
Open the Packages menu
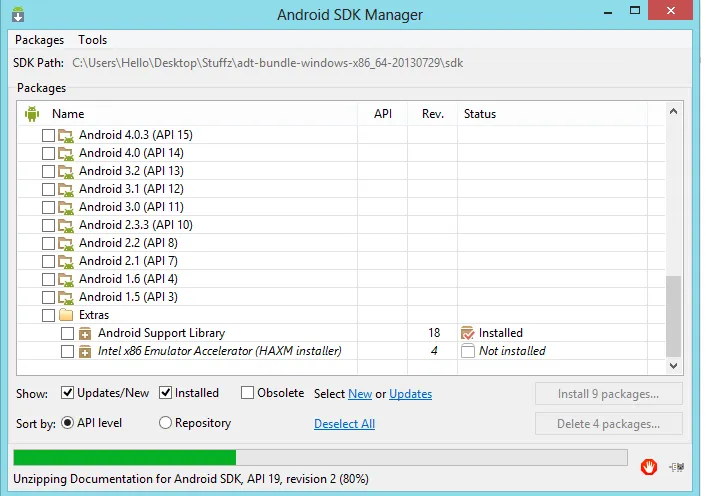(x=40, y=40)
